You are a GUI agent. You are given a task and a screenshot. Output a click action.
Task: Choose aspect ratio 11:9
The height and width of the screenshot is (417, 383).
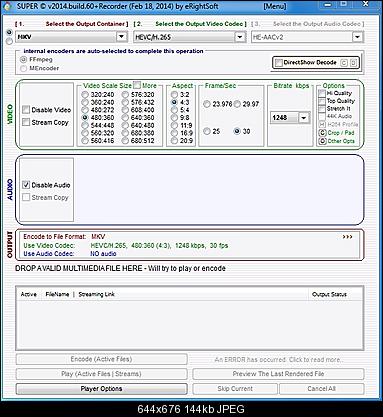click(x=174, y=125)
